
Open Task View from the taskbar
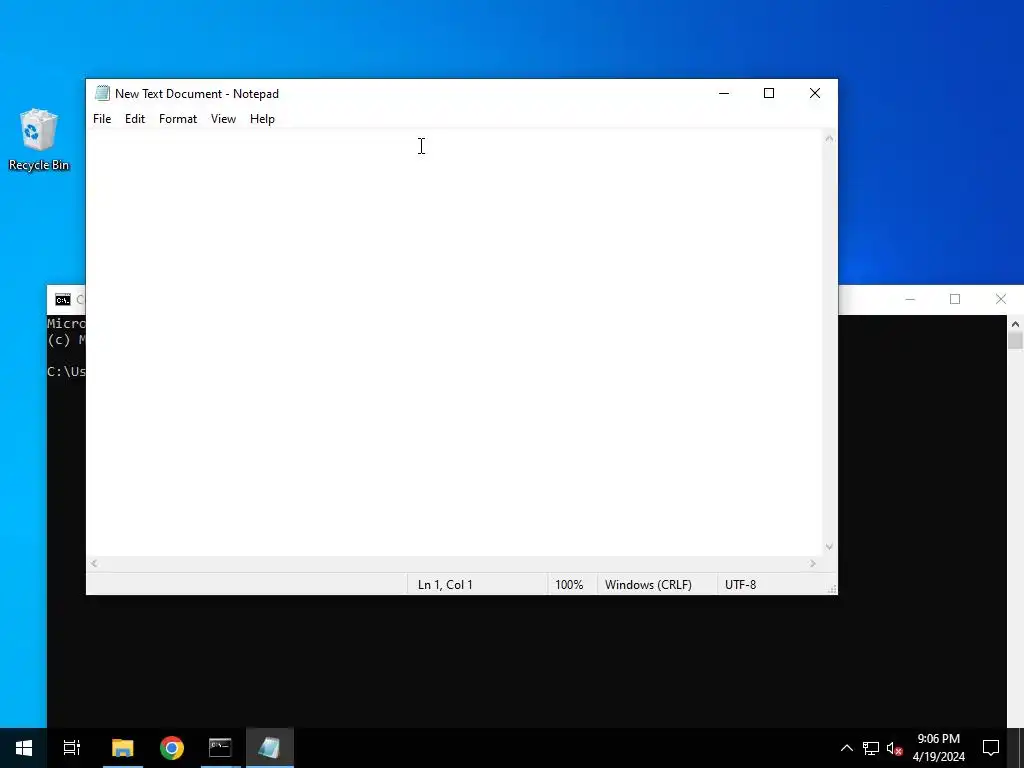[71, 748]
